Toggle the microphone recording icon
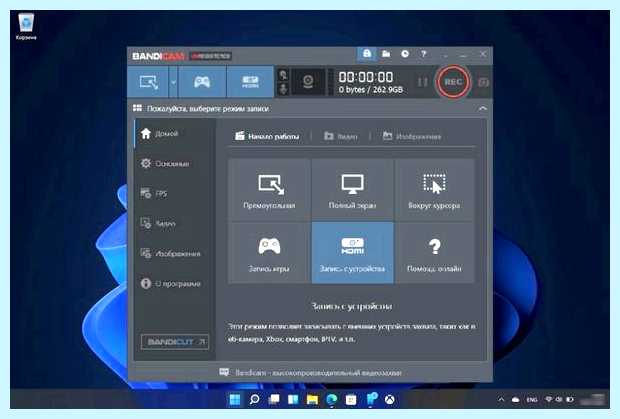 pyautogui.click(x=283, y=89)
